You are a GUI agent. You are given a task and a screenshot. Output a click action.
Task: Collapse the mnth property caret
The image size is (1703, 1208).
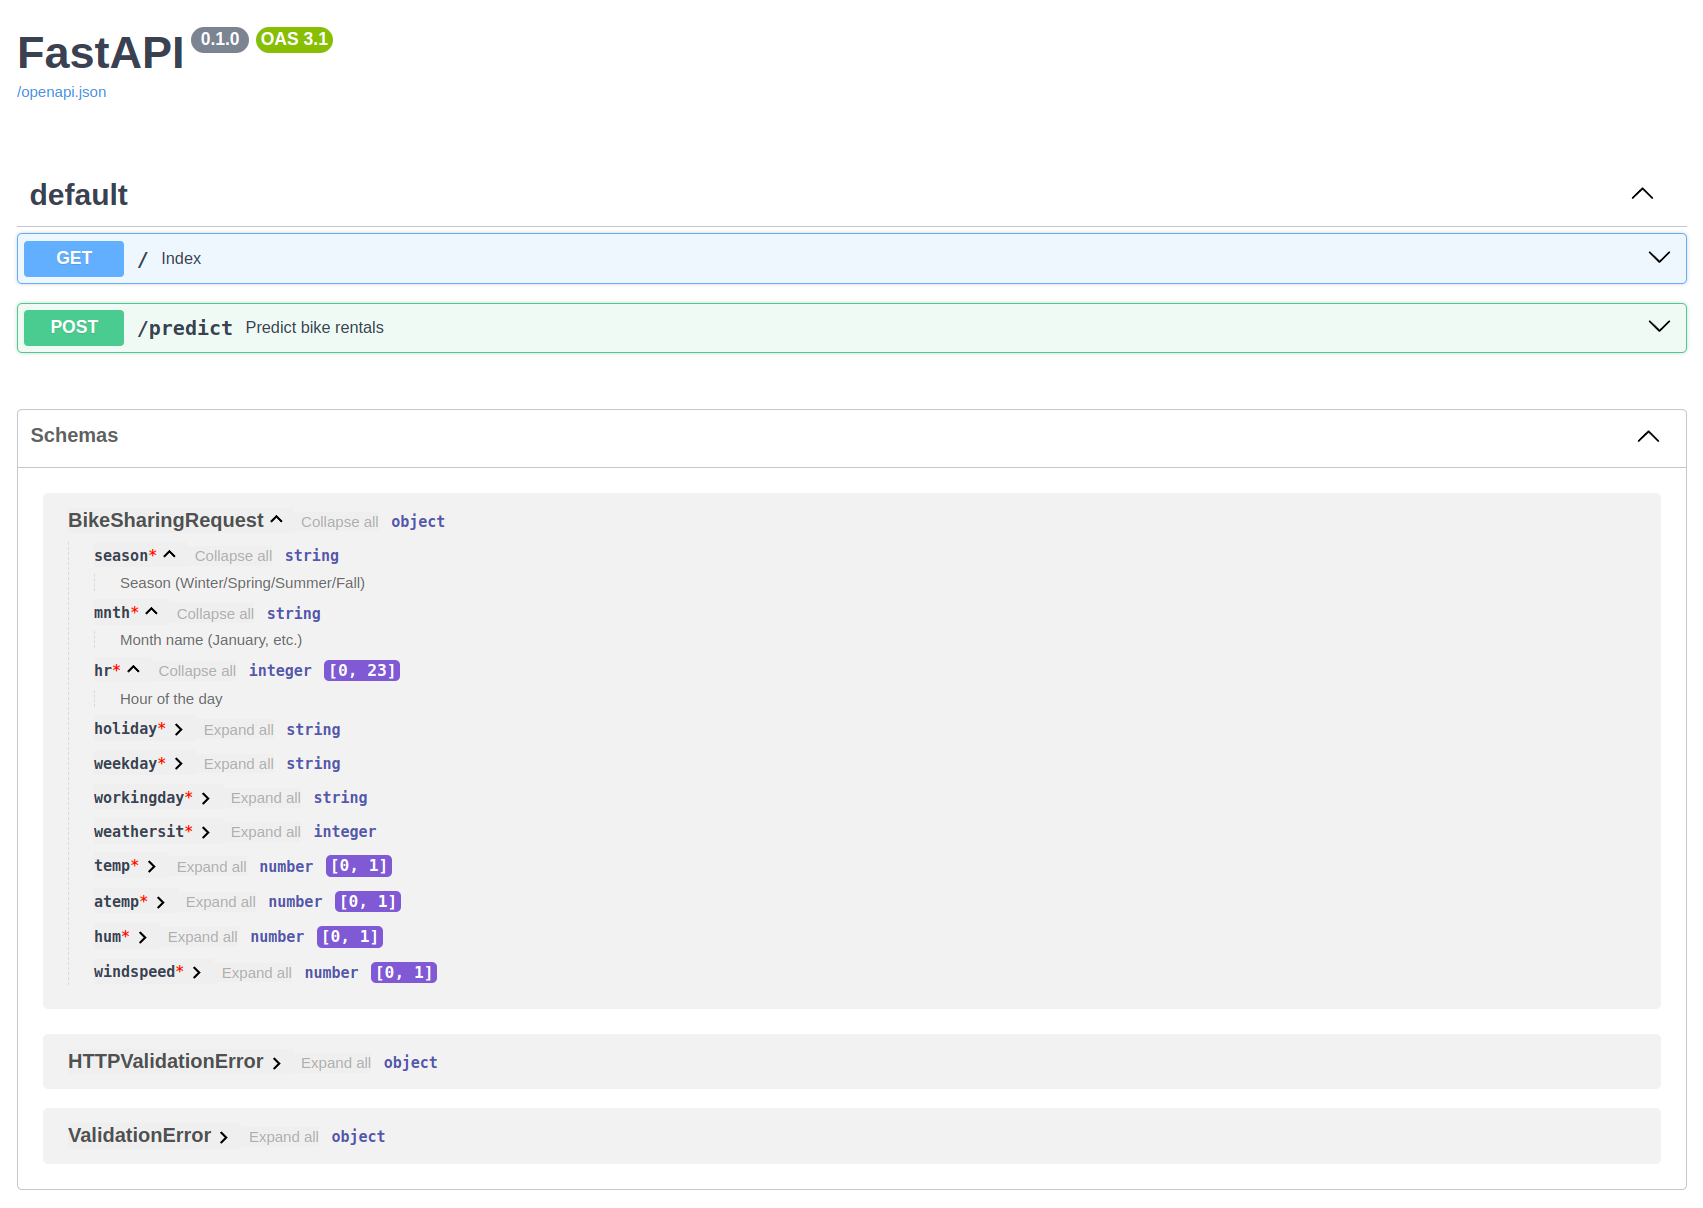[x=152, y=612]
